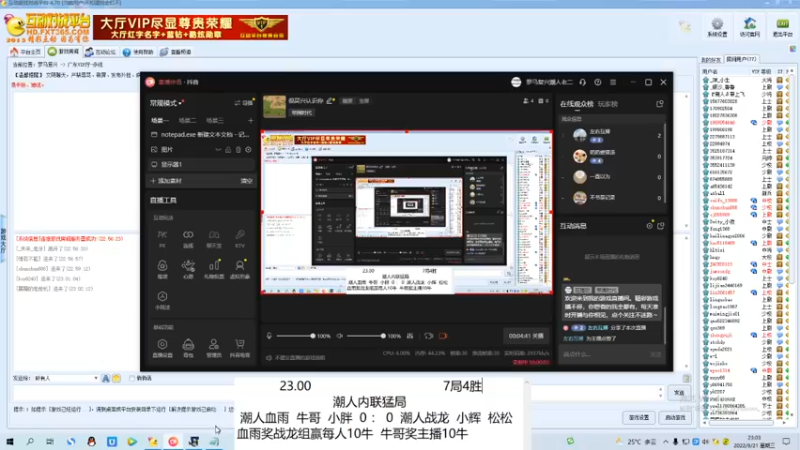Click the first audience member avatar

point(580,135)
